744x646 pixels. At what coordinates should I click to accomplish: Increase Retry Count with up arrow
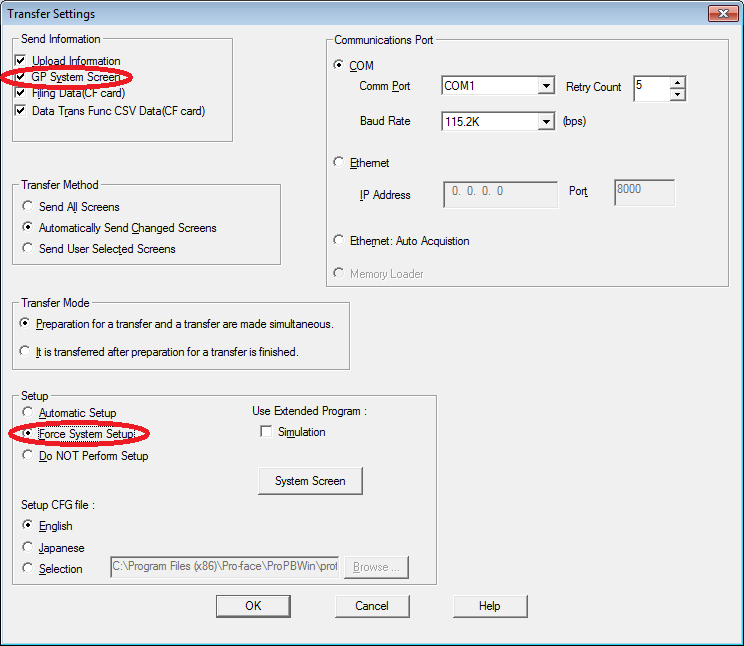coord(678,82)
